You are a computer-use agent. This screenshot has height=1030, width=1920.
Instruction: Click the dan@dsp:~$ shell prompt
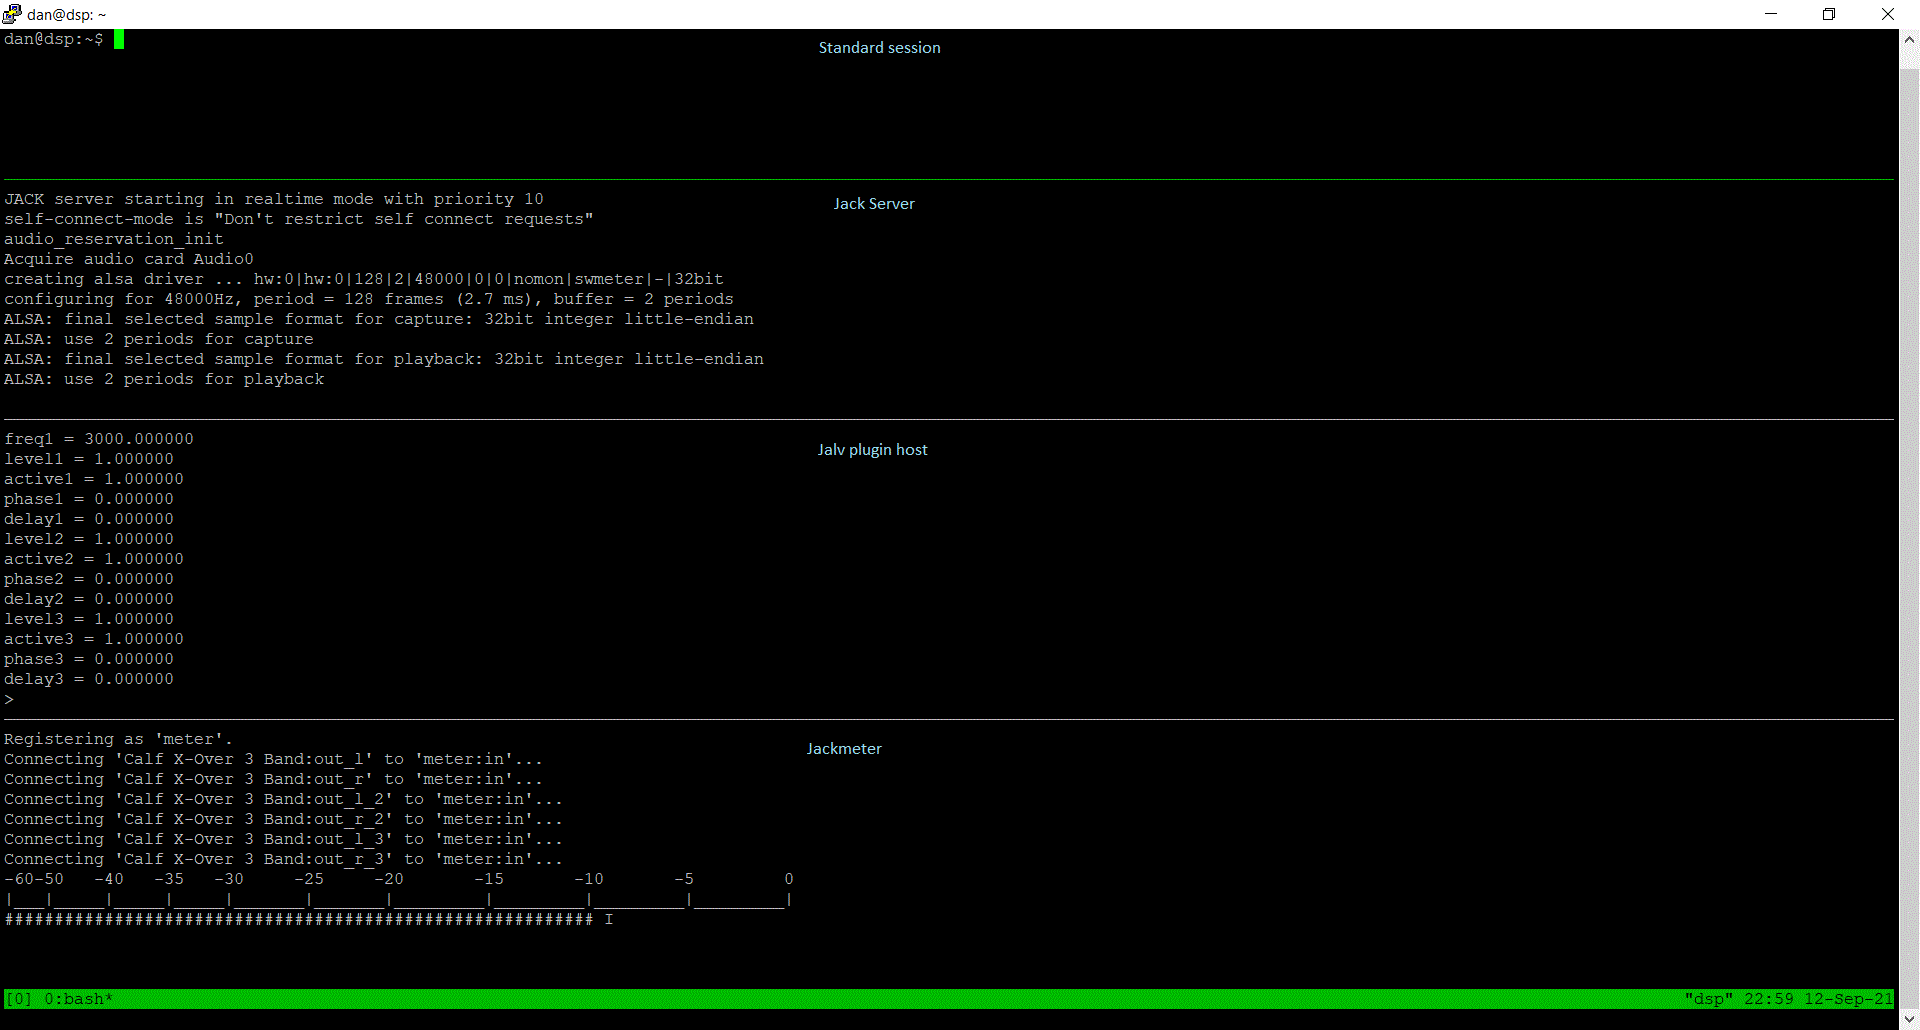click(54, 39)
